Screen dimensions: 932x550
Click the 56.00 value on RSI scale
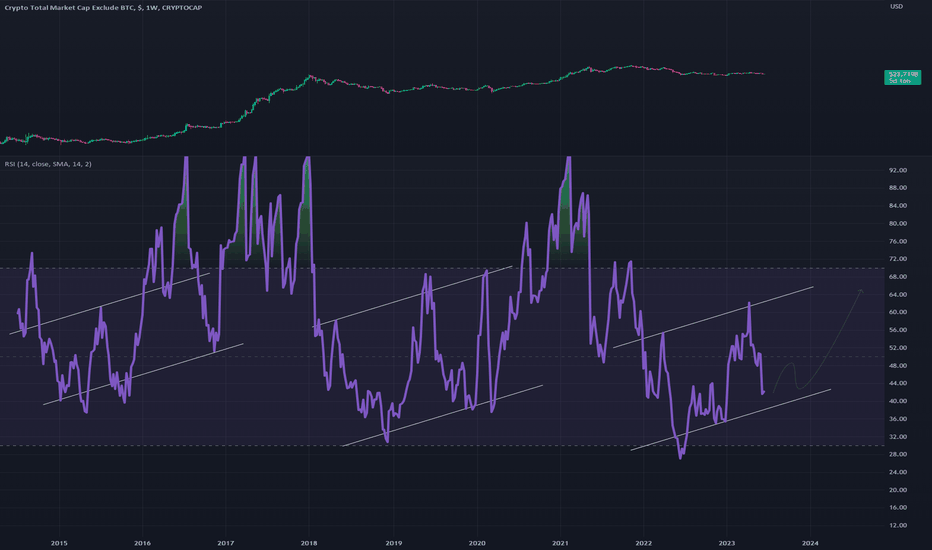pyautogui.click(x=898, y=330)
